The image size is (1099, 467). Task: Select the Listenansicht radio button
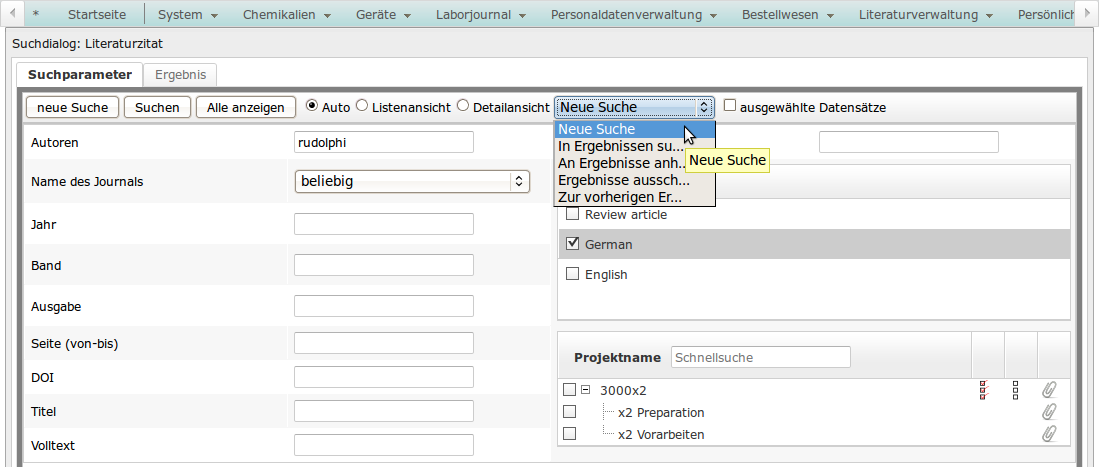pos(362,106)
